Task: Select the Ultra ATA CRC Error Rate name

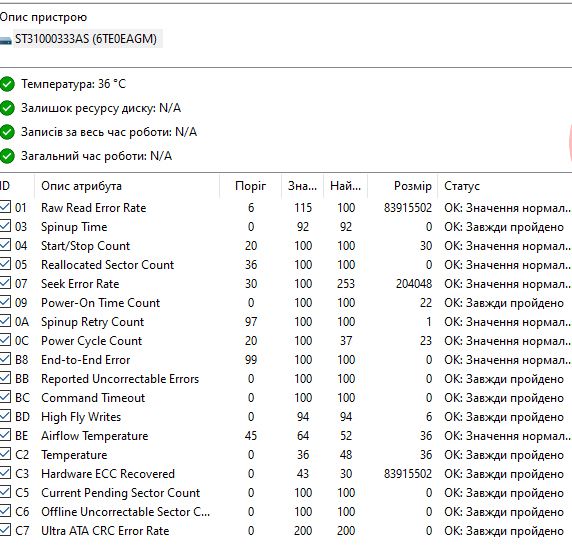Action: point(105,530)
